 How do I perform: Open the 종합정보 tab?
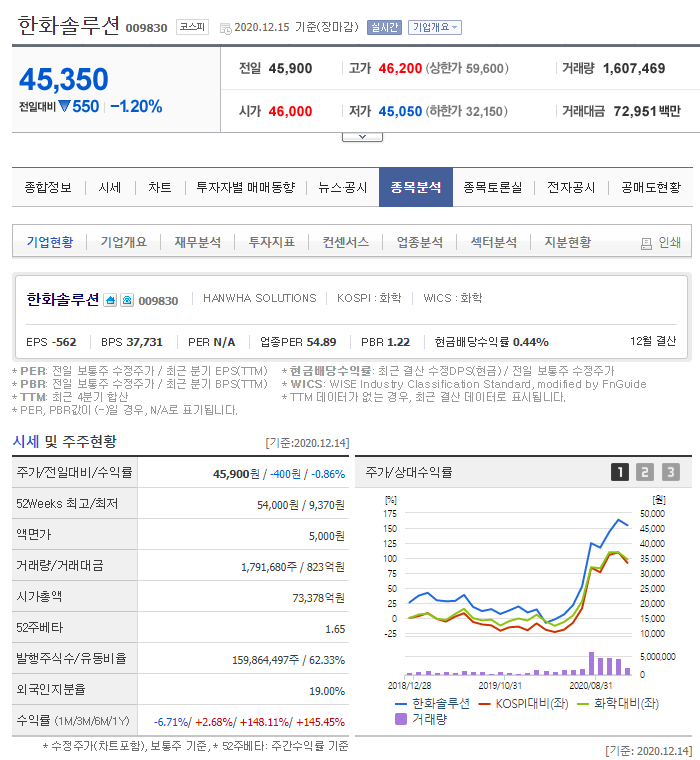[48, 188]
